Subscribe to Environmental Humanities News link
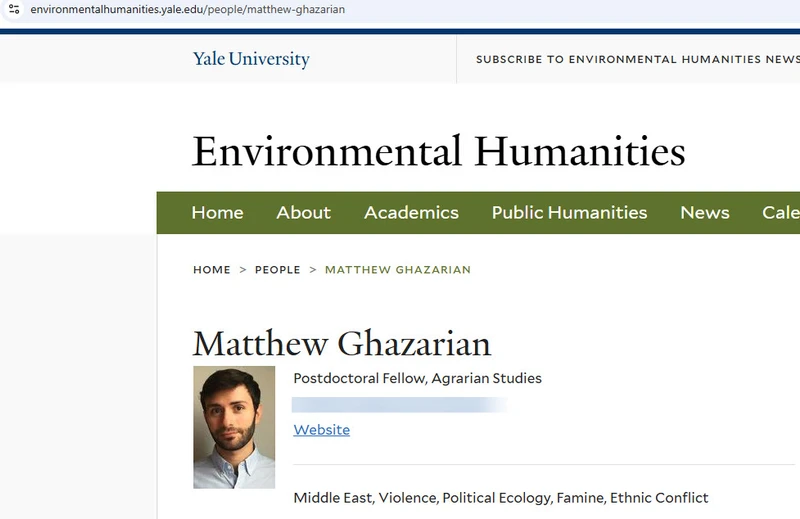The height and width of the screenshot is (519, 800). [x=638, y=59]
